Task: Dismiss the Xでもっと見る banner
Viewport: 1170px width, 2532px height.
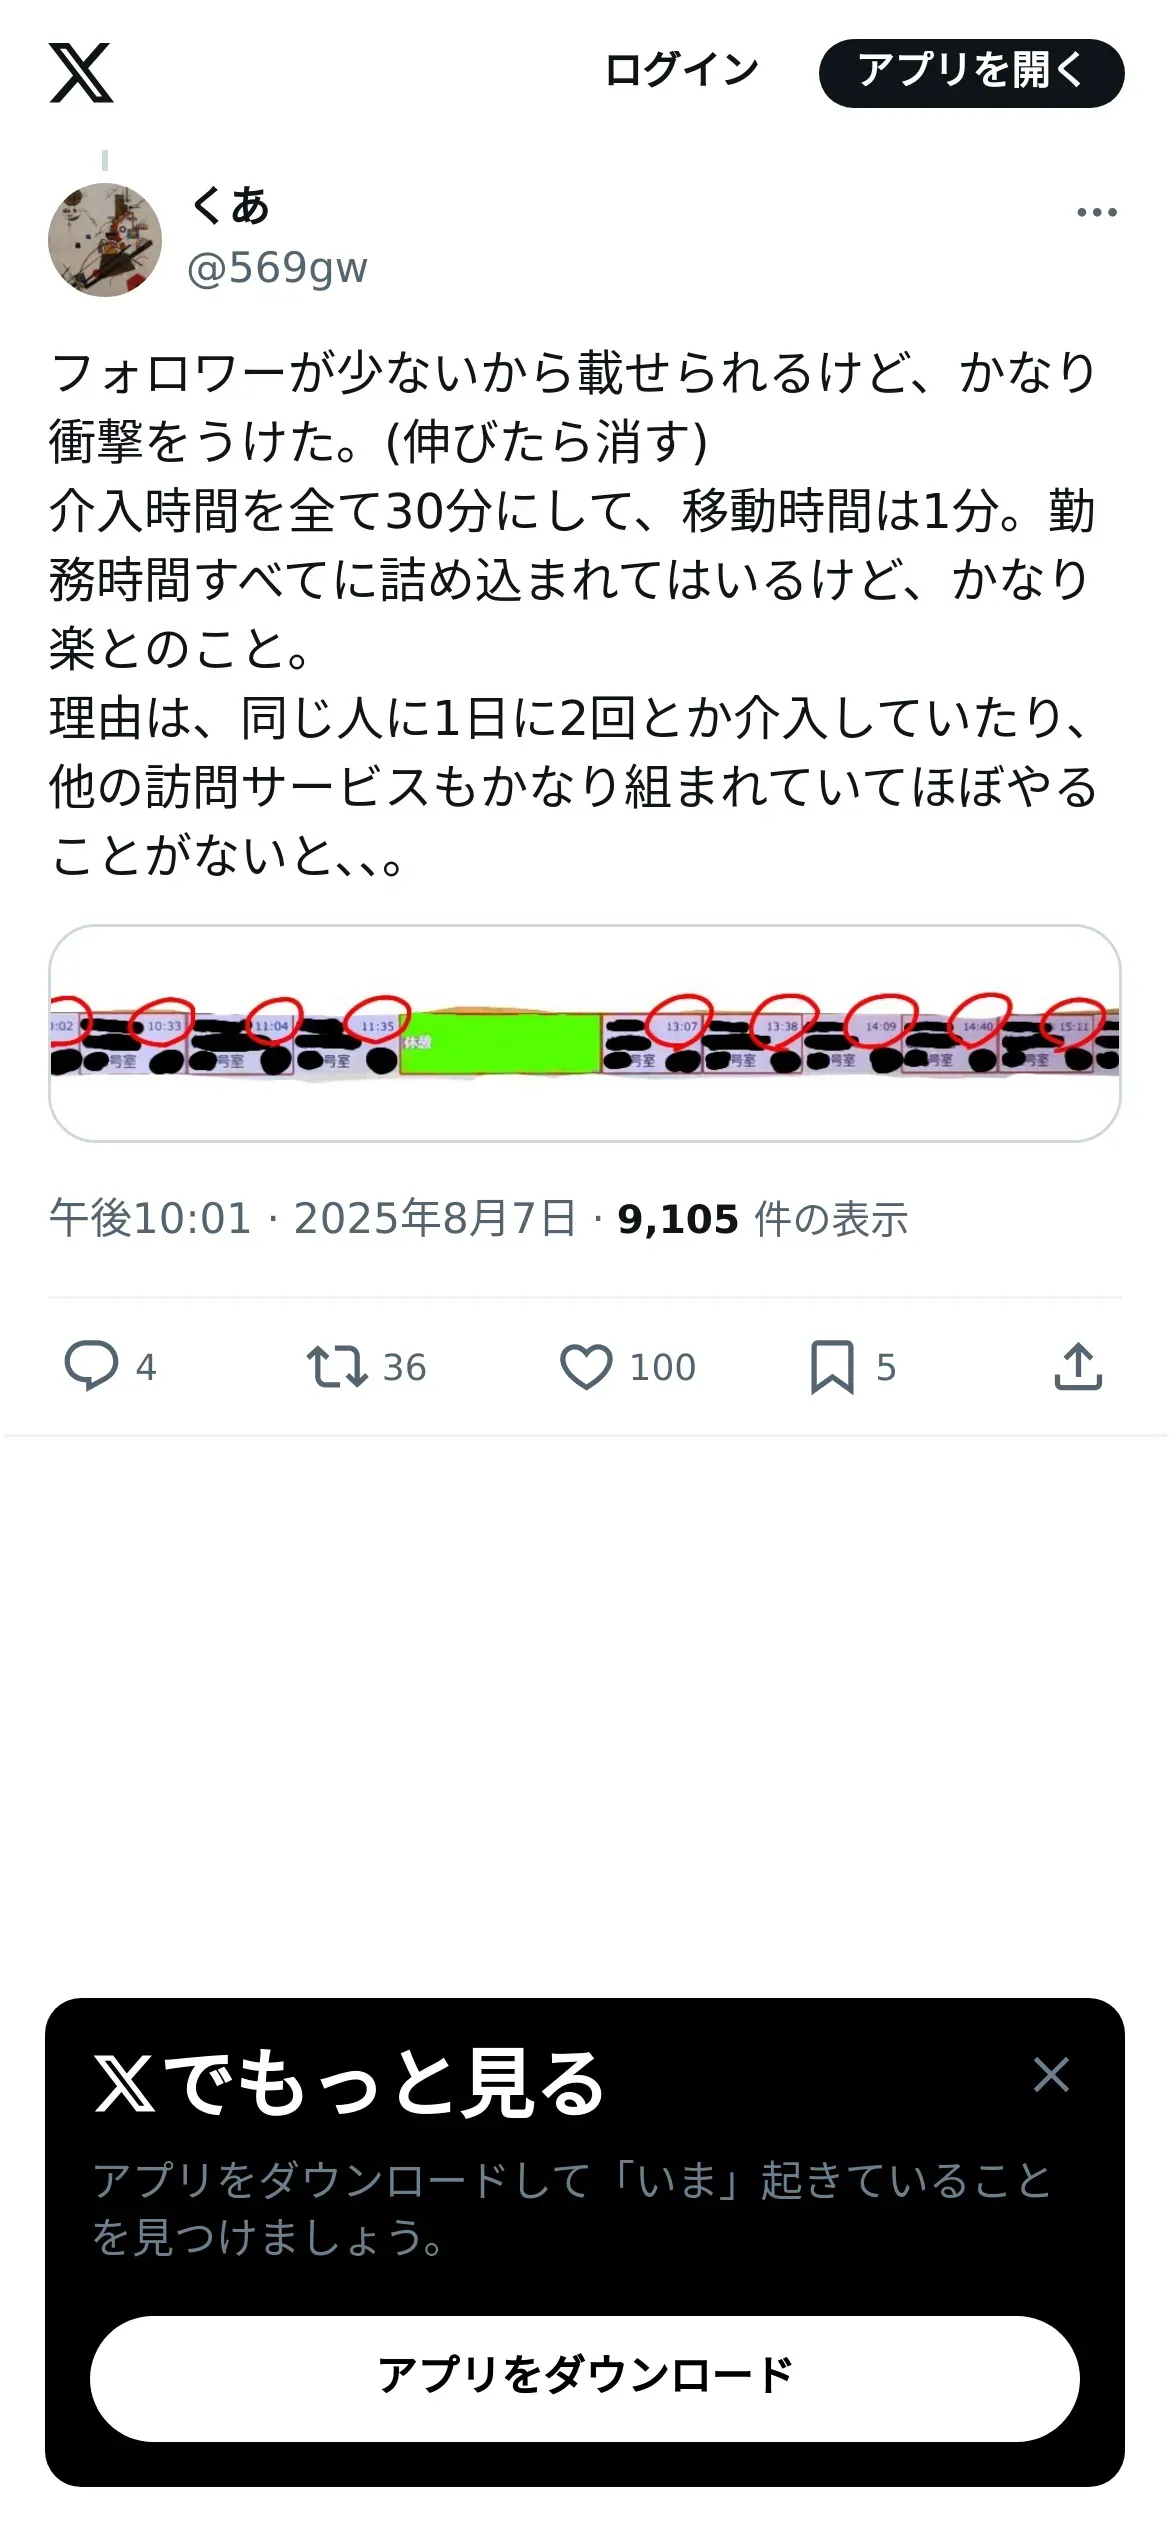Action: coord(1051,2074)
